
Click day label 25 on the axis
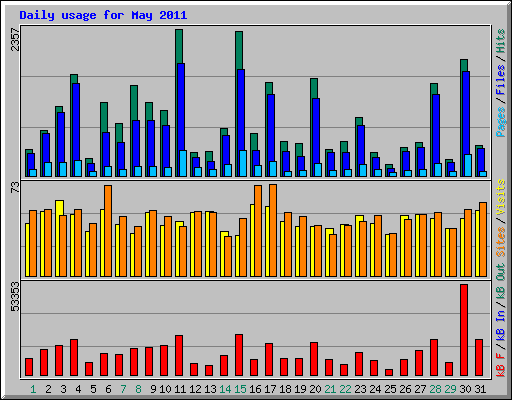click(x=390, y=389)
